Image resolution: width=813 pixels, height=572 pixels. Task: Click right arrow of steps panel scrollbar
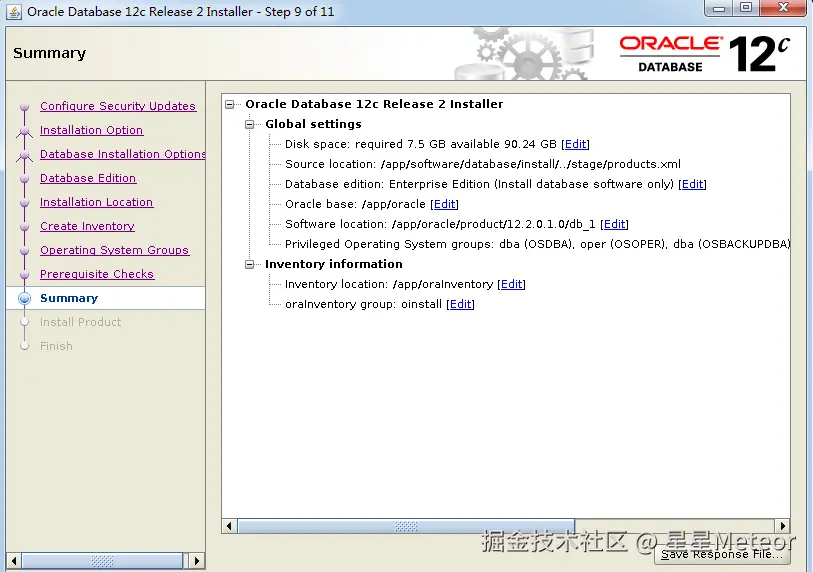point(196,561)
